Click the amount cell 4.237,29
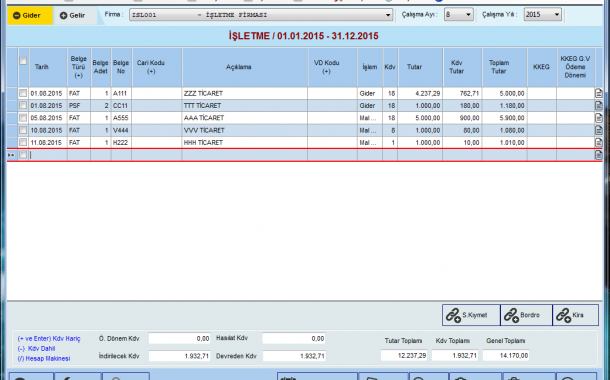 click(420, 93)
